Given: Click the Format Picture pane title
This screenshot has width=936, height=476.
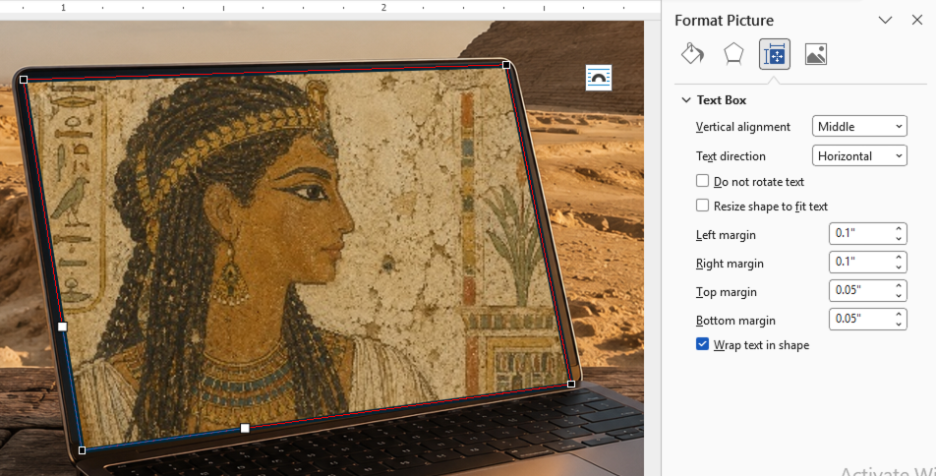Looking at the screenshot, I should pyautogui.click(x=724, y=20).
